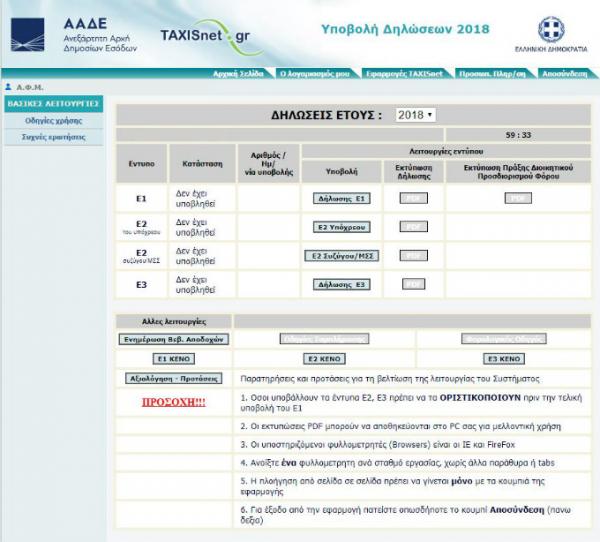Click the AADE logo
The height and width of the screenshot is (542, 600).
click(28, 35)
